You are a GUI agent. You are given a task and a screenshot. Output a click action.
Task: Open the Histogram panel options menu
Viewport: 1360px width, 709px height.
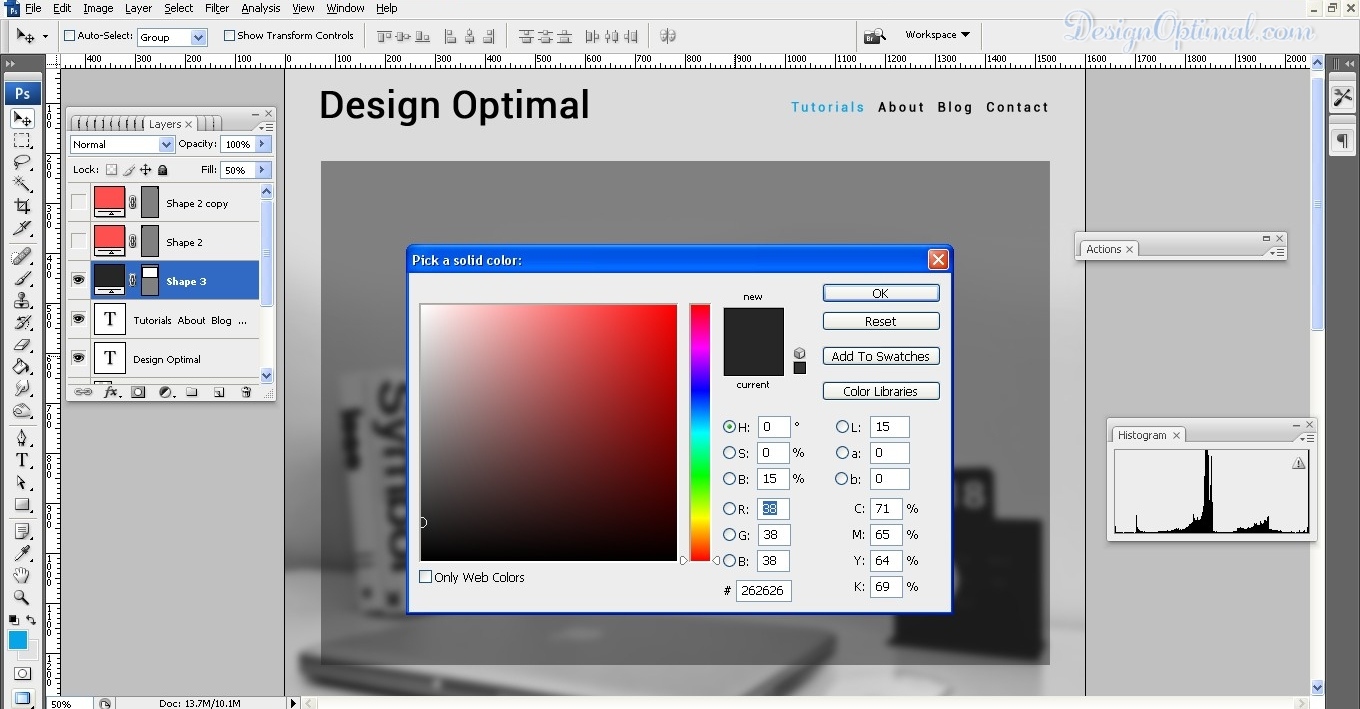pyautogui.click(x=1306, y=439)
